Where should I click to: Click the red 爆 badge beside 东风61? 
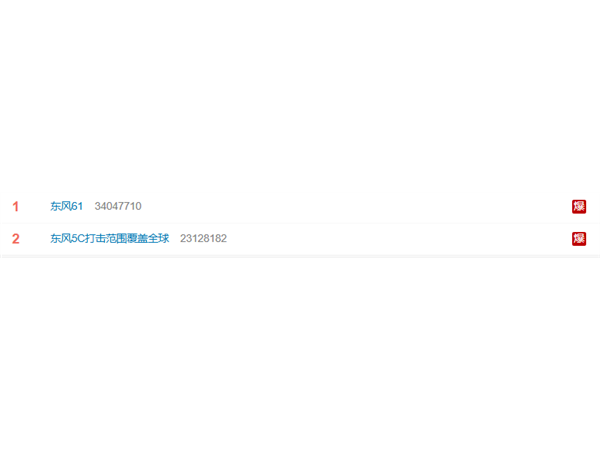coord(579,207)
